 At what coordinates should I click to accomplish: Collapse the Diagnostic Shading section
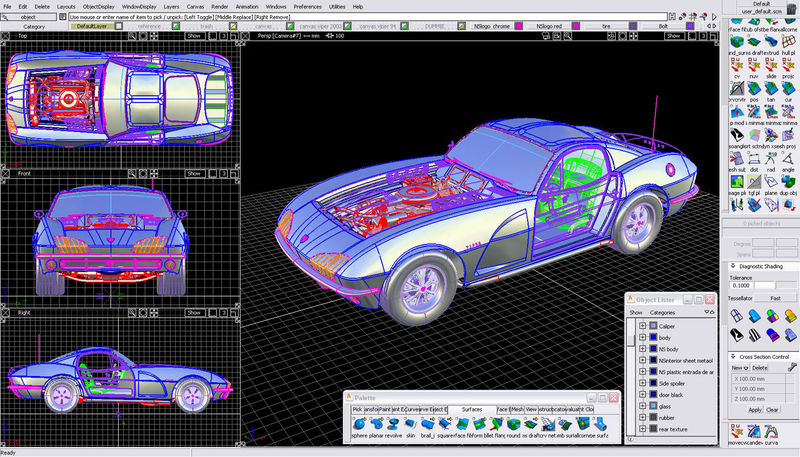click(x=733, y=266)
